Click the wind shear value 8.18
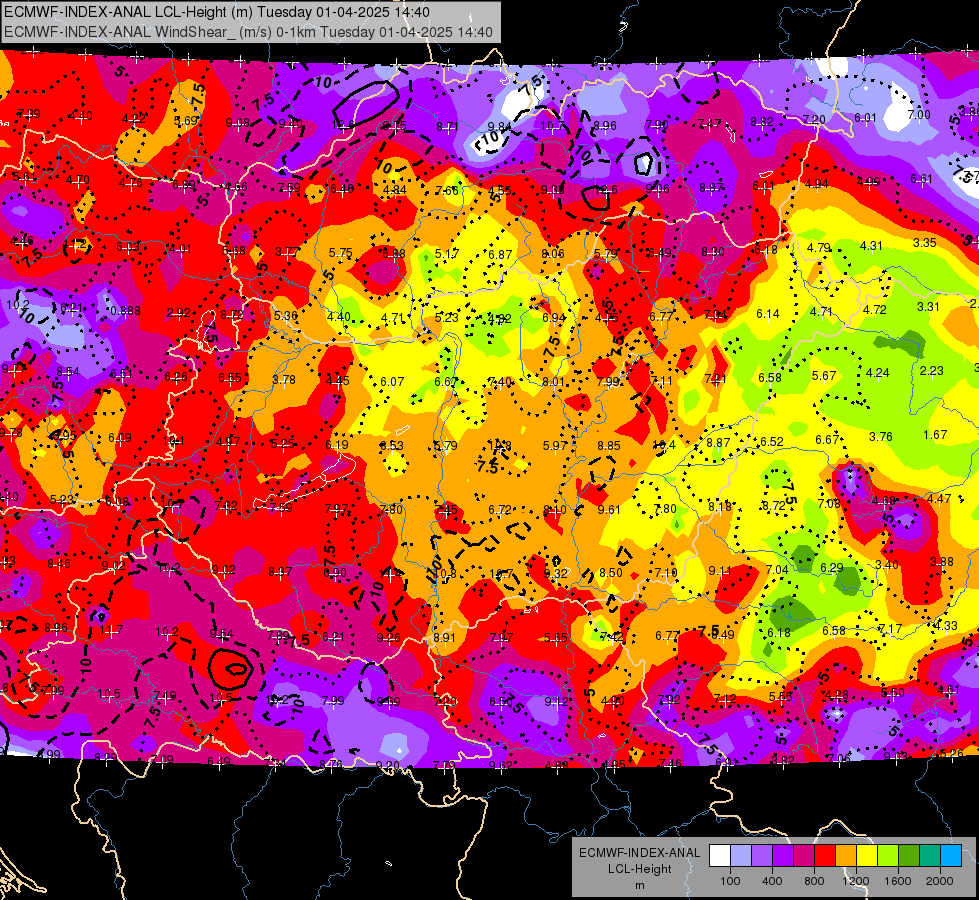 click(x=719, y=507)
